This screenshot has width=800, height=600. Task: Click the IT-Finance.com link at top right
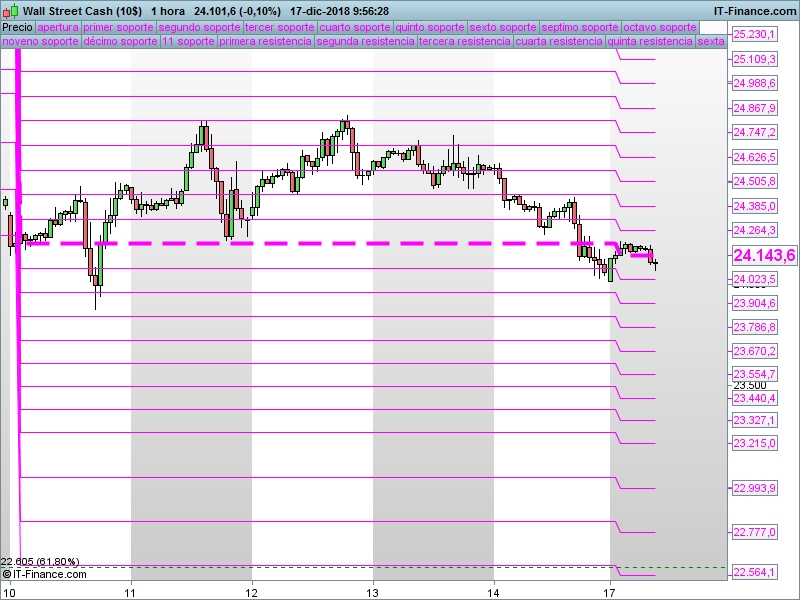[x=755, y=11]
